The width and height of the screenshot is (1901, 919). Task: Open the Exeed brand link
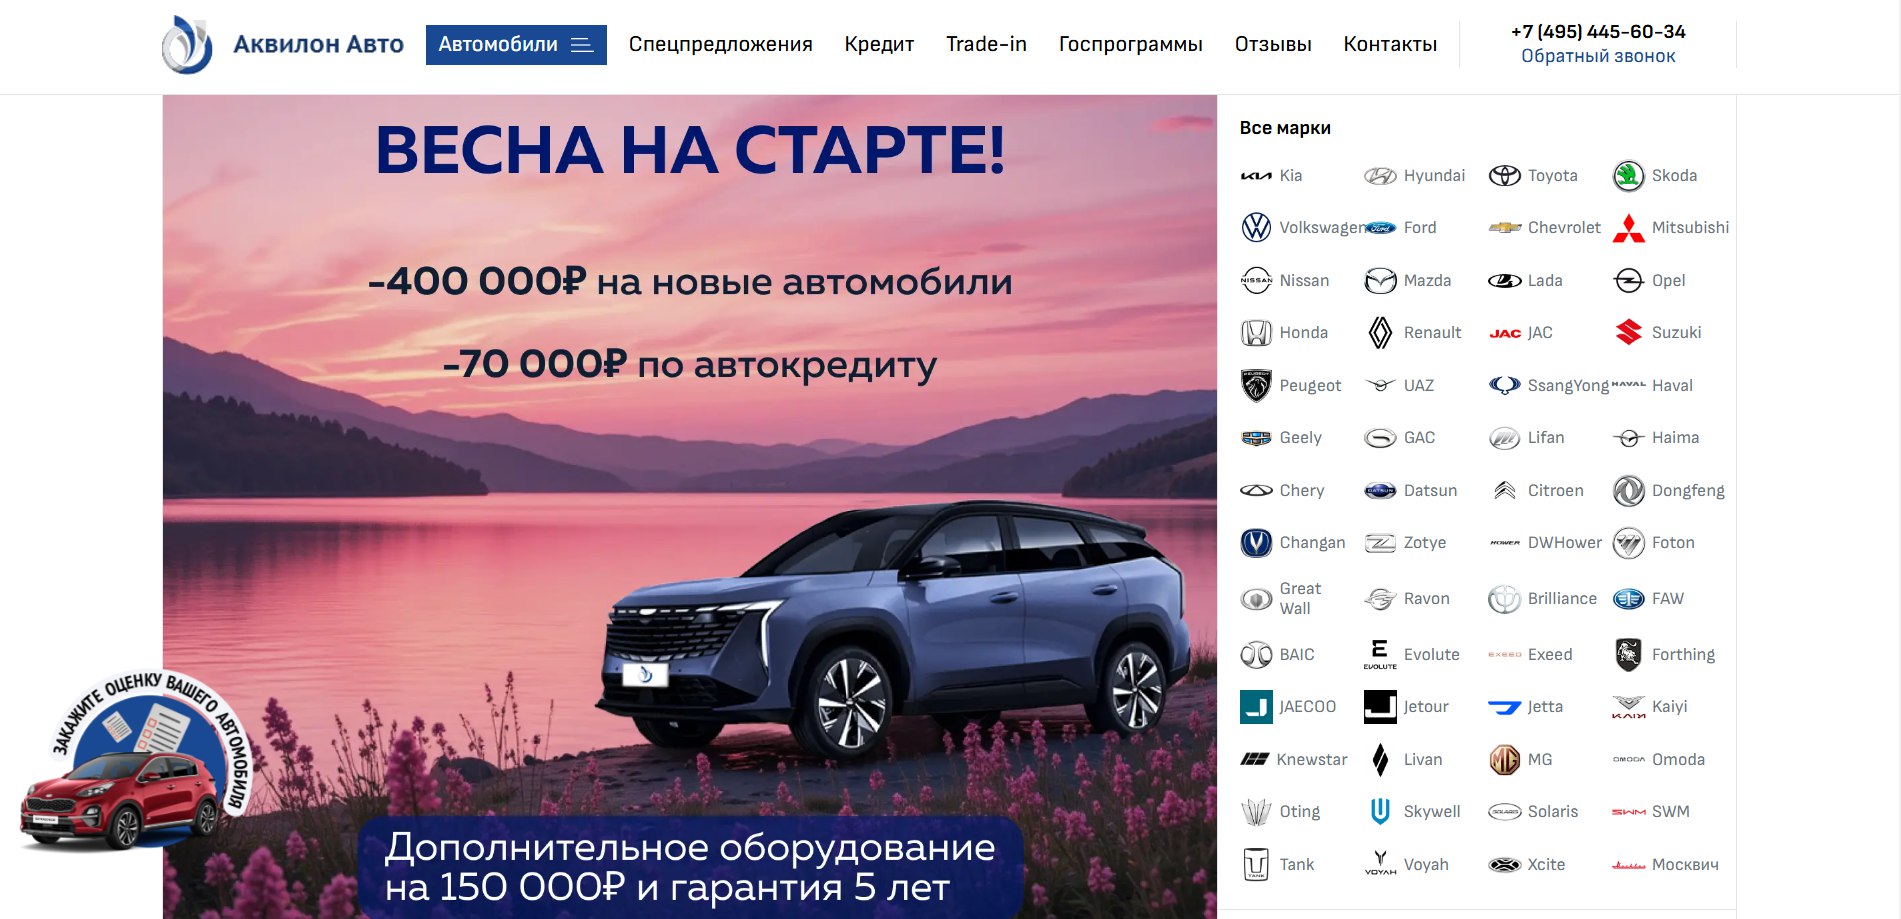pos(1530,655)
